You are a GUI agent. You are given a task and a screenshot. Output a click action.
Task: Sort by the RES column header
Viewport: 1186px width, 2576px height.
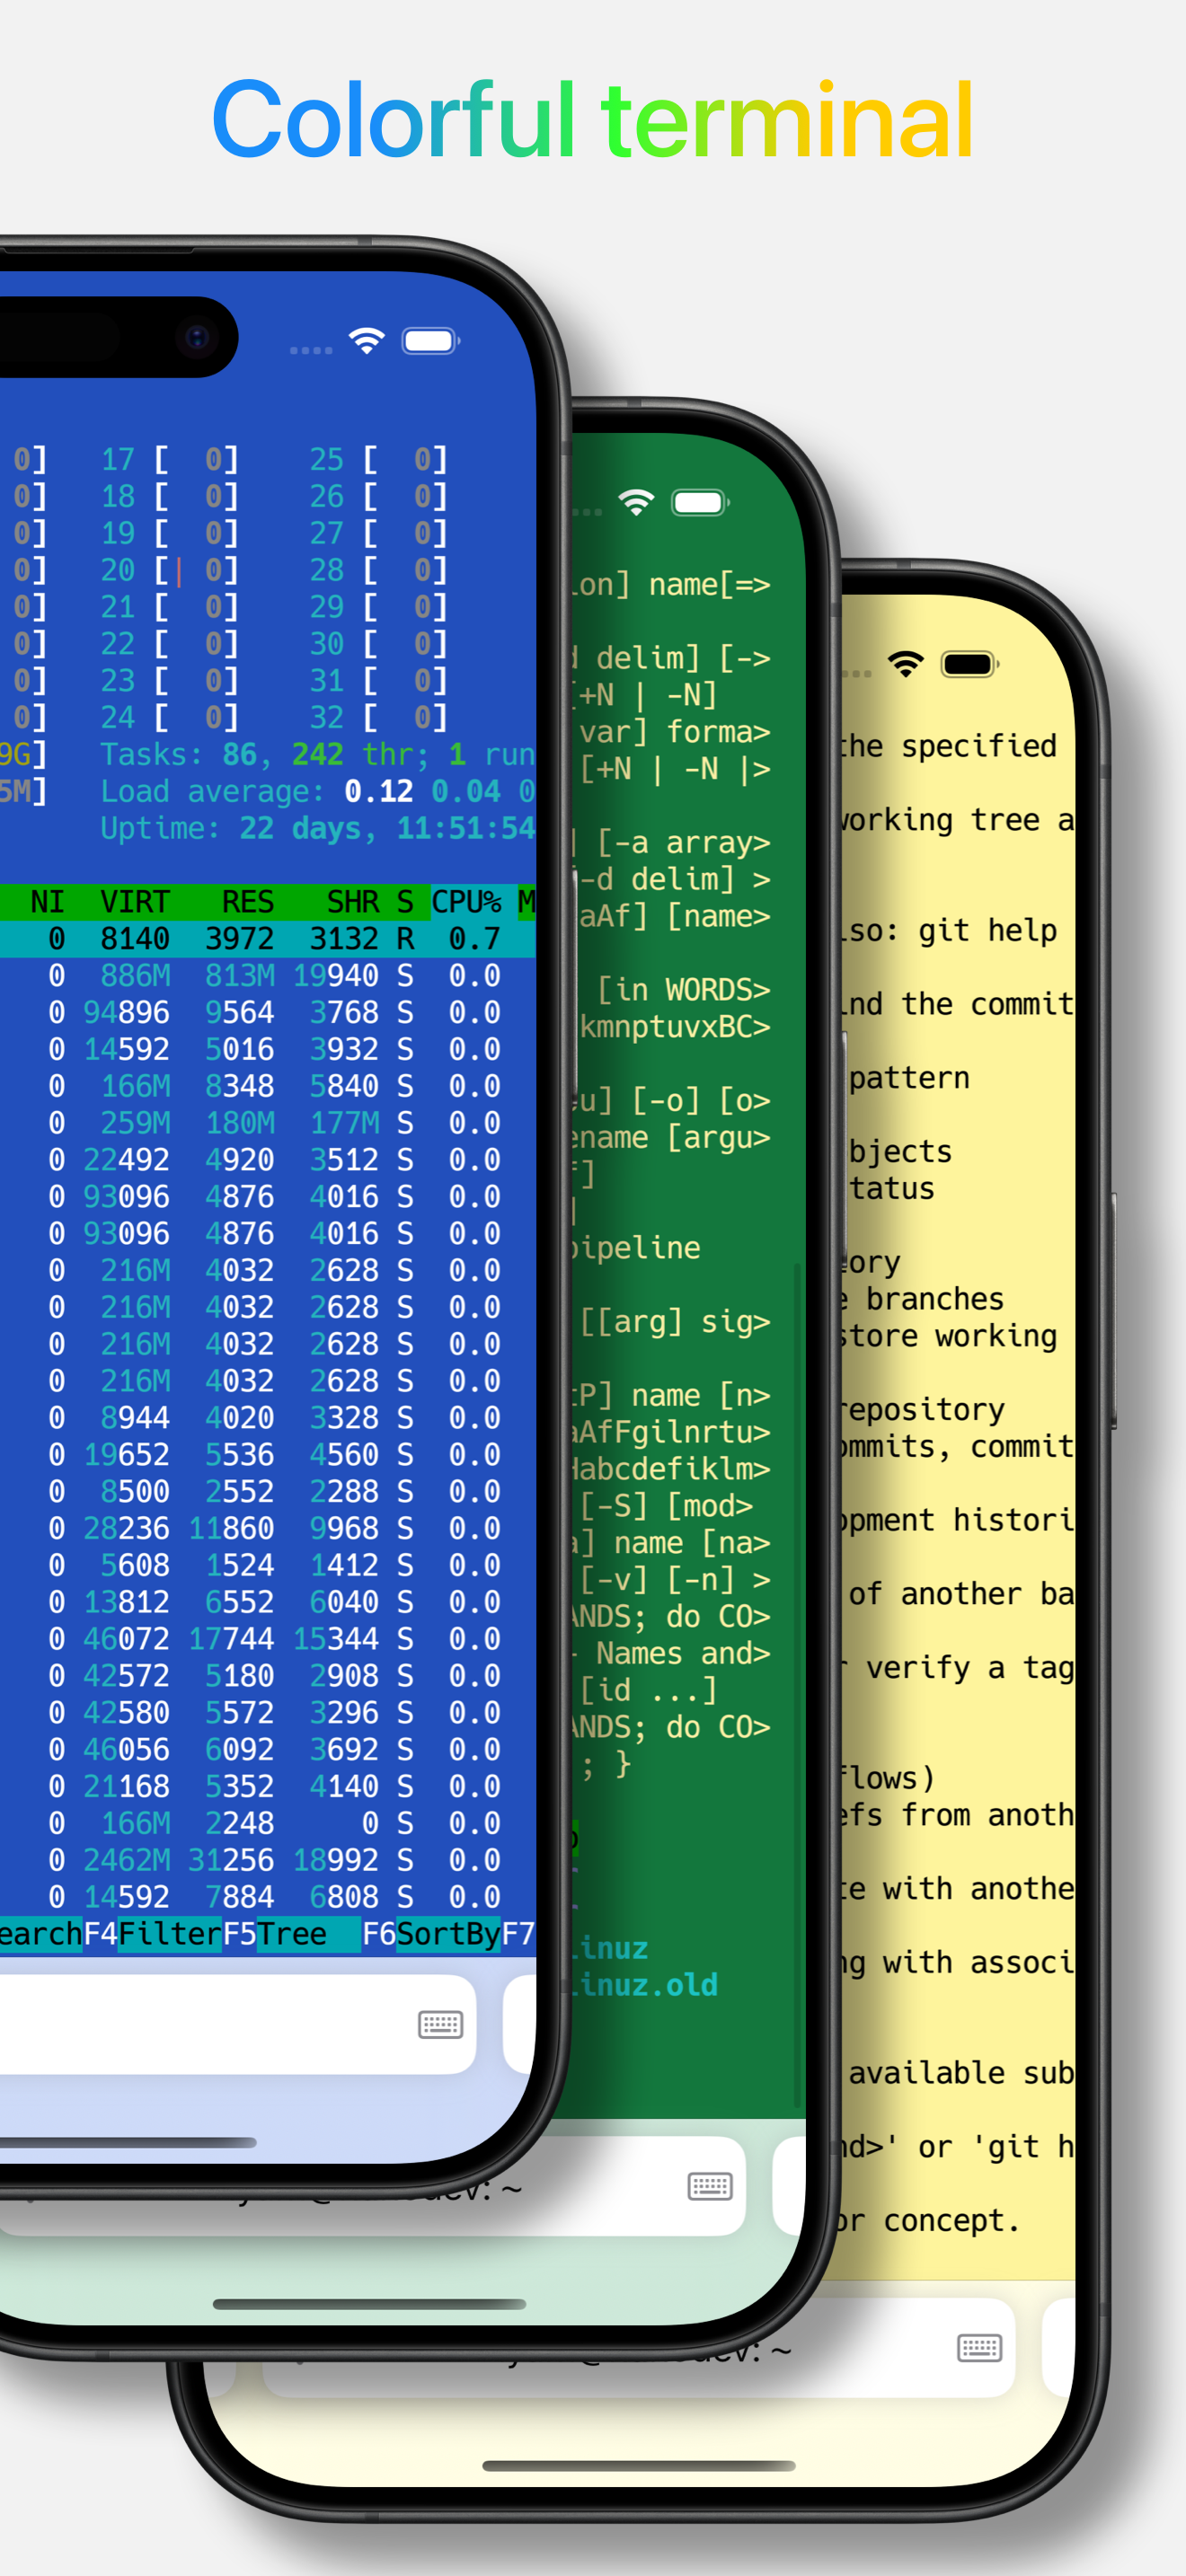click(248, 902)
